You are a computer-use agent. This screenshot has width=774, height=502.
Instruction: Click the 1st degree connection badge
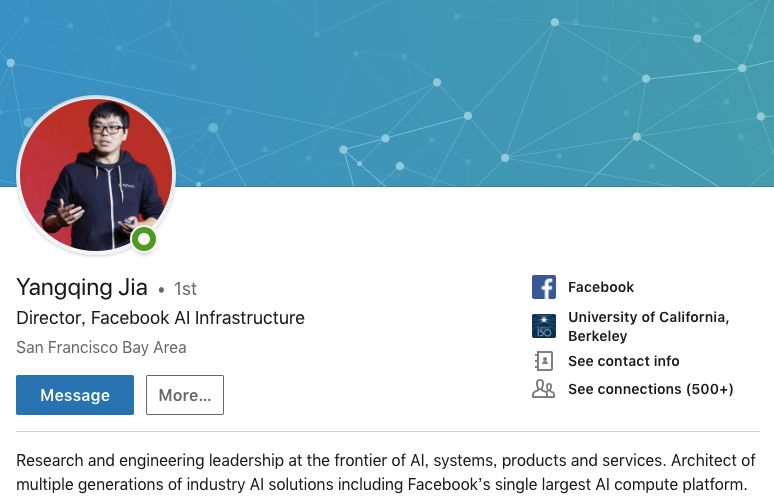(x=185, y=289)
